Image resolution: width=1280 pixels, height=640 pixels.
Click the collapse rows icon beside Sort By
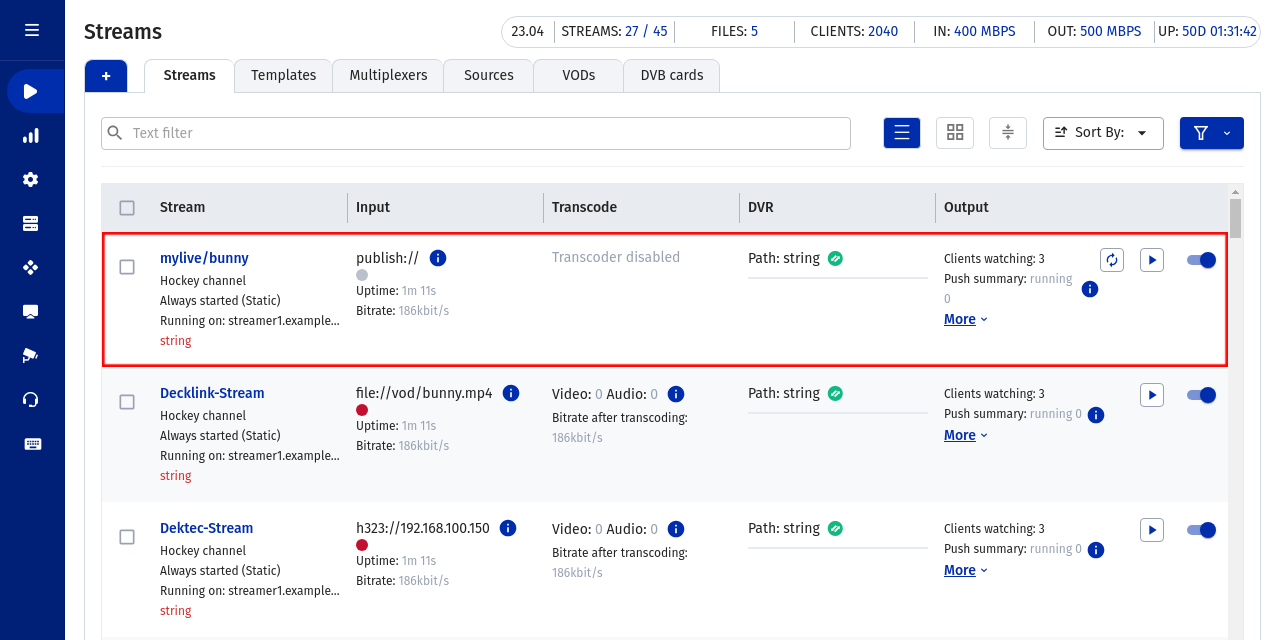click(1008, 133)
